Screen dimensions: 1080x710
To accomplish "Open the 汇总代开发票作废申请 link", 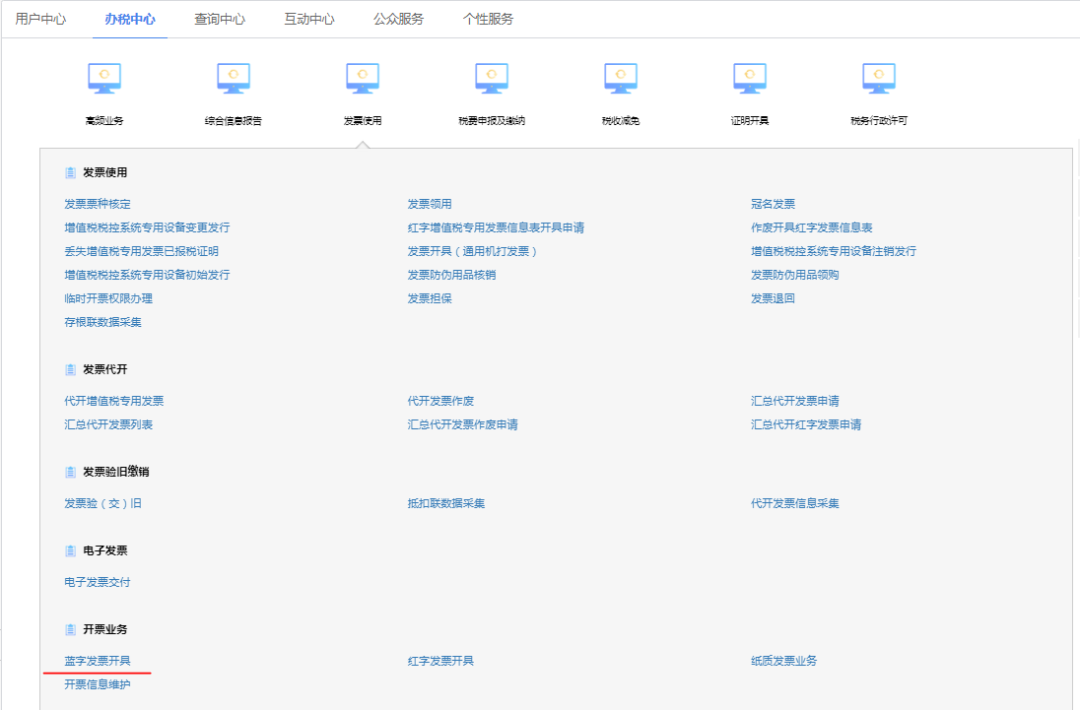I will point(463,424).
